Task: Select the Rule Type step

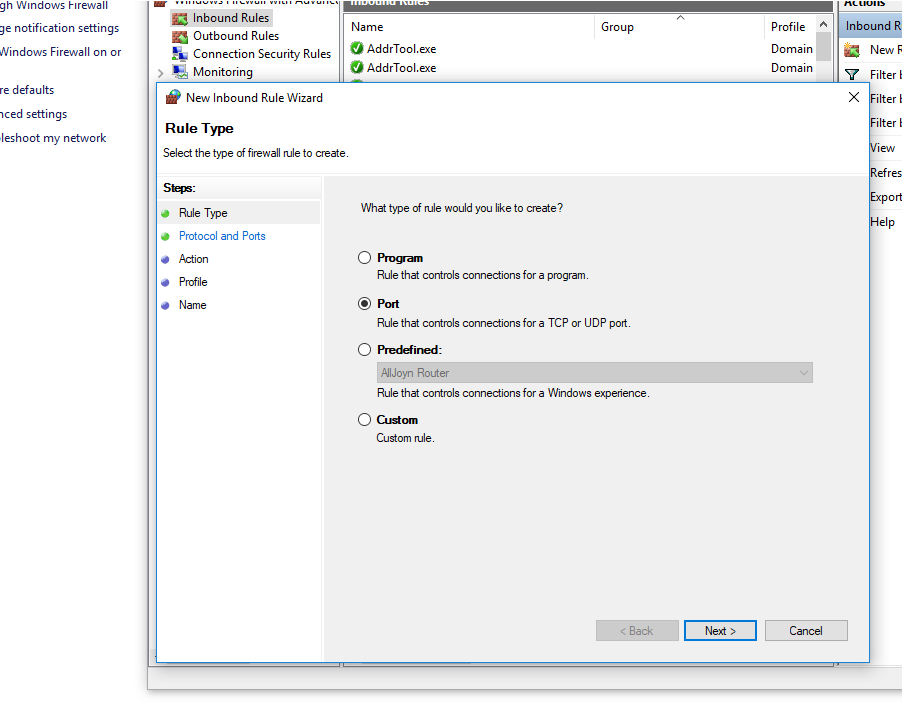Action: pyautogui.click(x=203, y=213)
